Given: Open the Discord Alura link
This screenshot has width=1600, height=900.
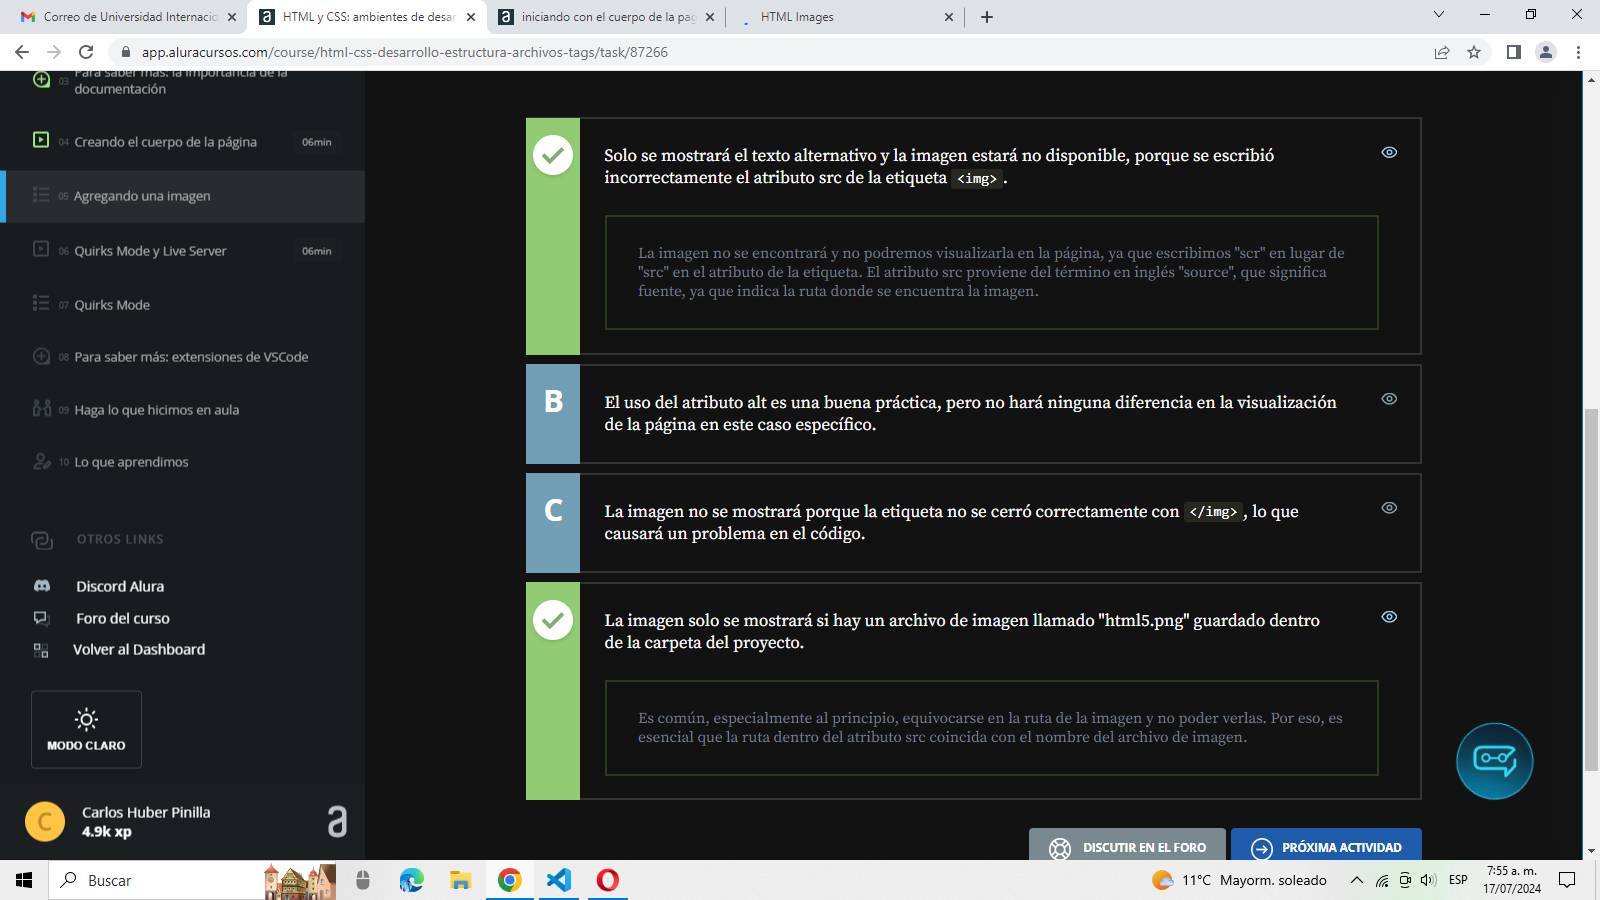Looking at the screenshot, I should [120, 586].
